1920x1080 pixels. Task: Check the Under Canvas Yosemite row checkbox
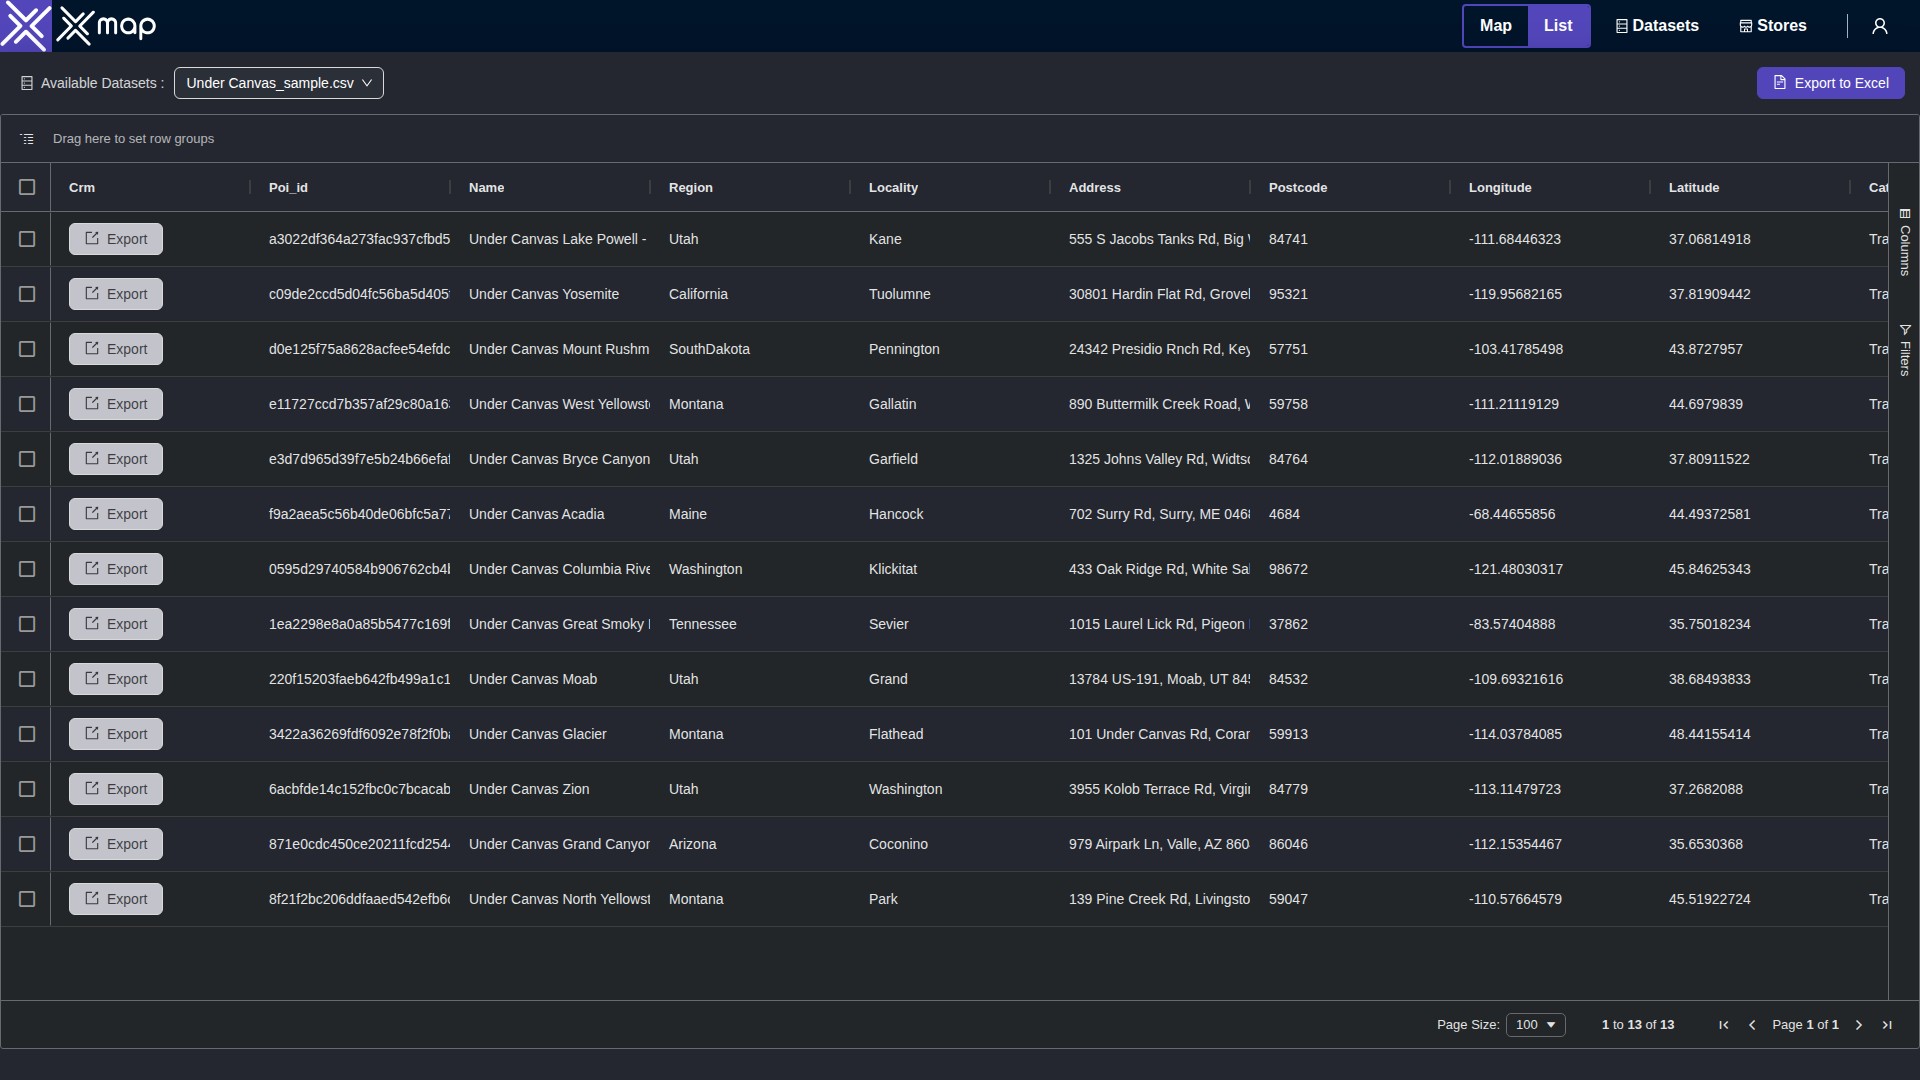(x=27, y=294)
